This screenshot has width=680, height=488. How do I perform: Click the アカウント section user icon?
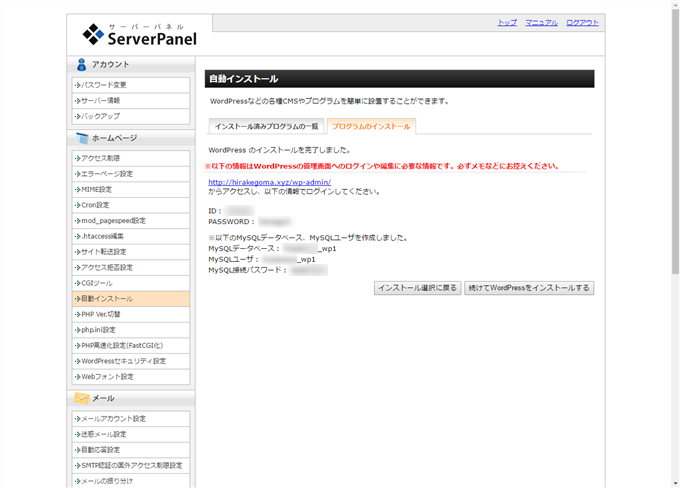(x=81, y=64)
